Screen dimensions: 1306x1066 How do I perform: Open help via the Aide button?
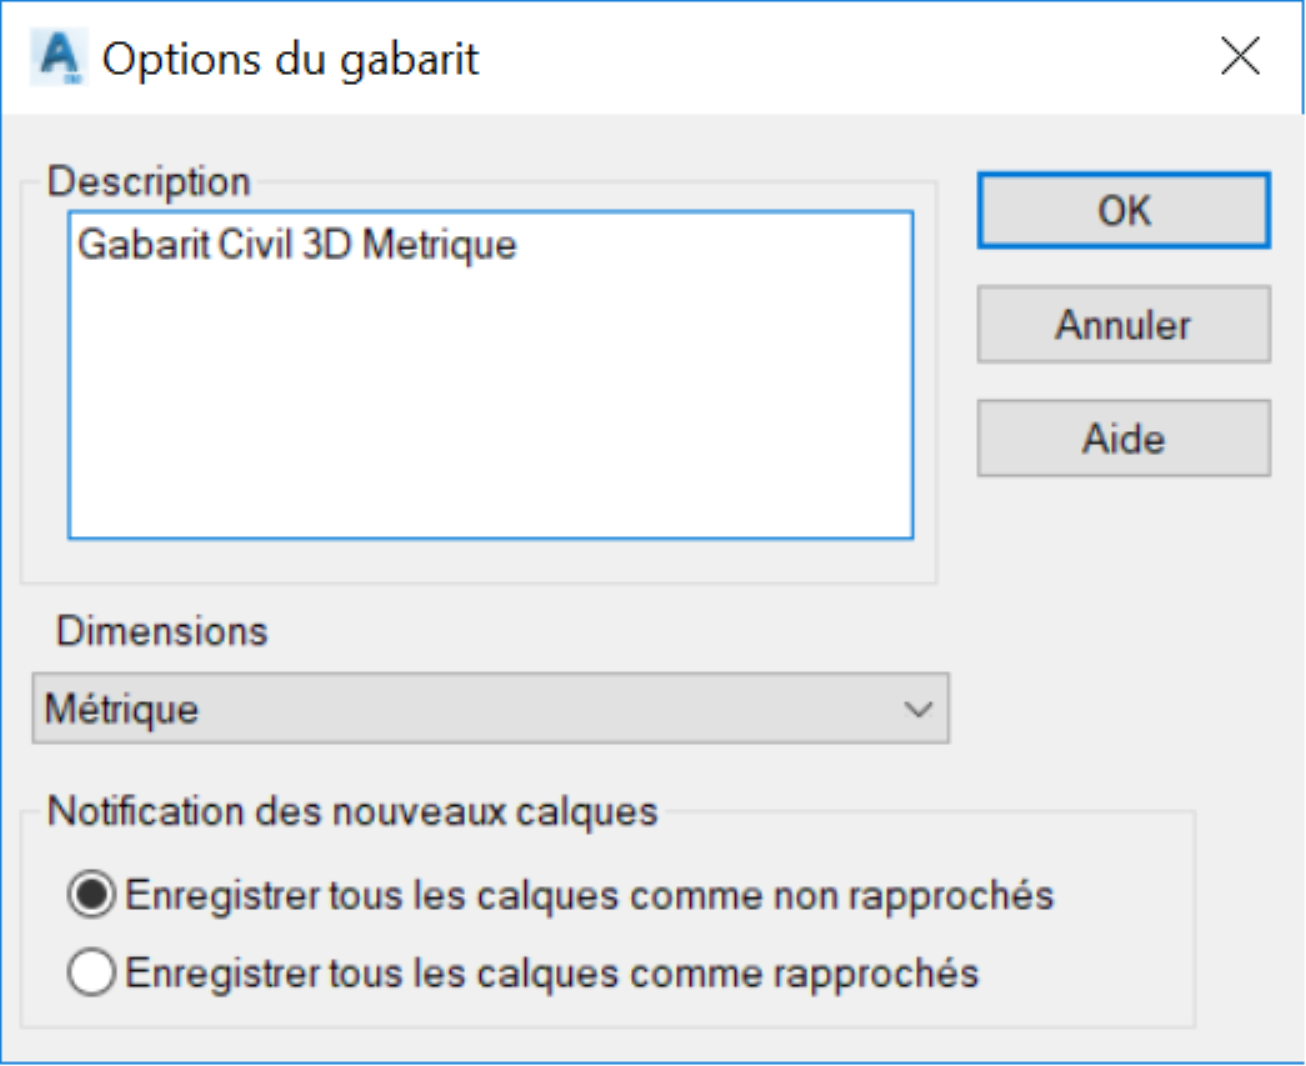(x=1124, y=439)
